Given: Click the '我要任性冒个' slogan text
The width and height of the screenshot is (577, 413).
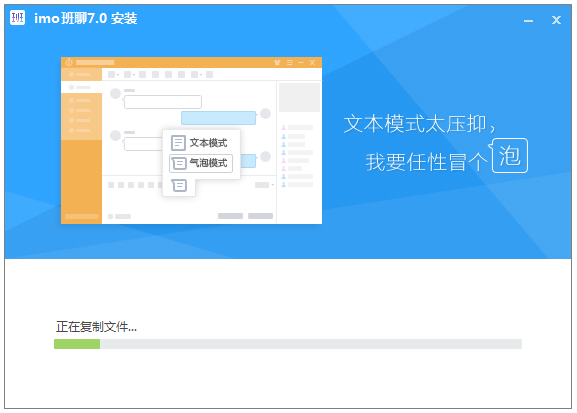Looking at the screenshot, I should point(426,162).
